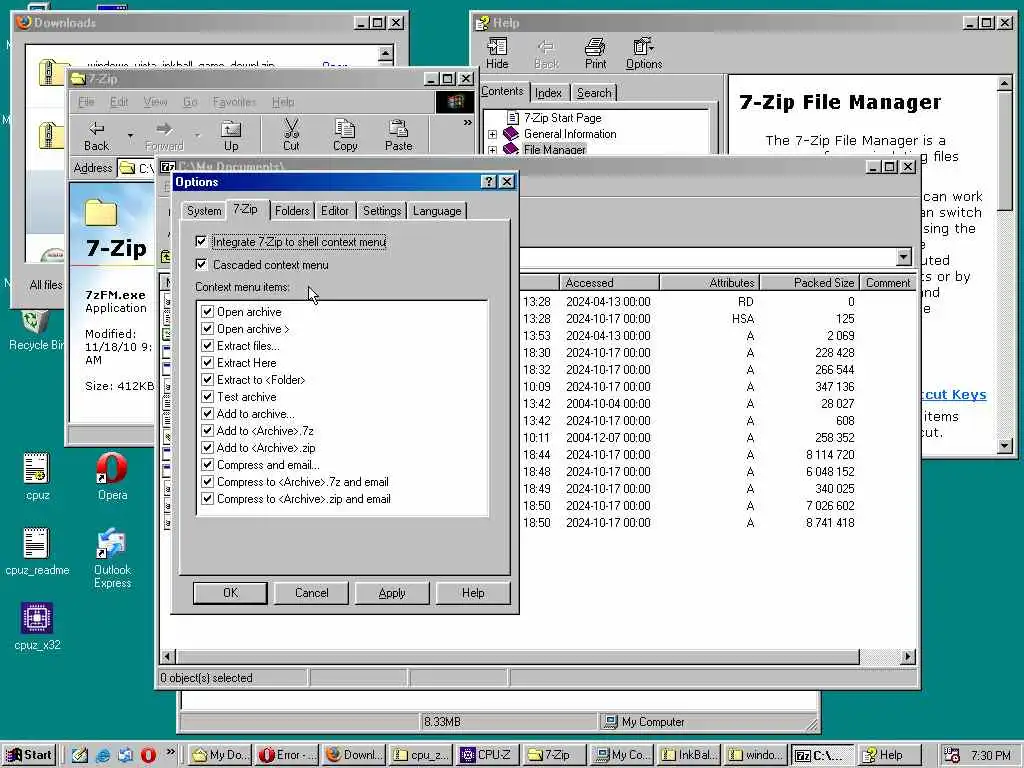The width and height of the screenshot is (1024, 768).
Task: Open the InkBal... taskbar button
Action: click(x=688, y=755)
